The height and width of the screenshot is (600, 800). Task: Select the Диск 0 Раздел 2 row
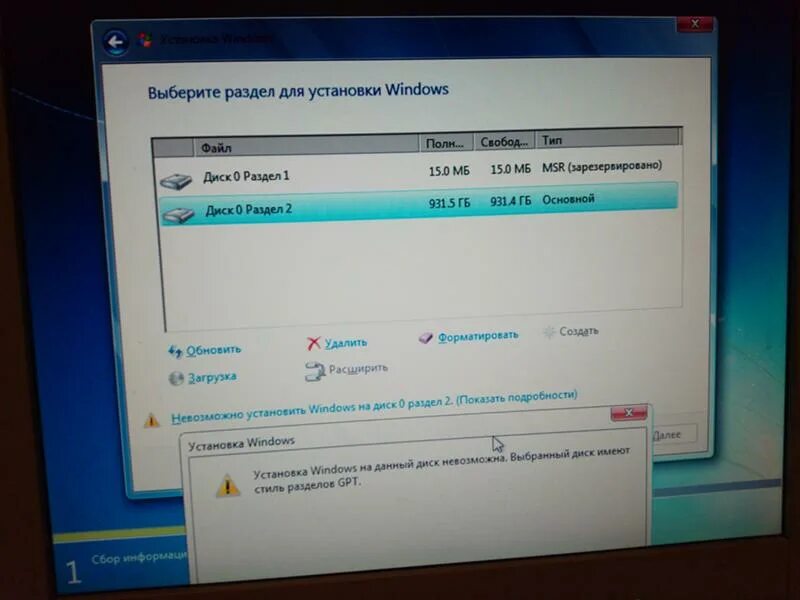coord(418,204)
